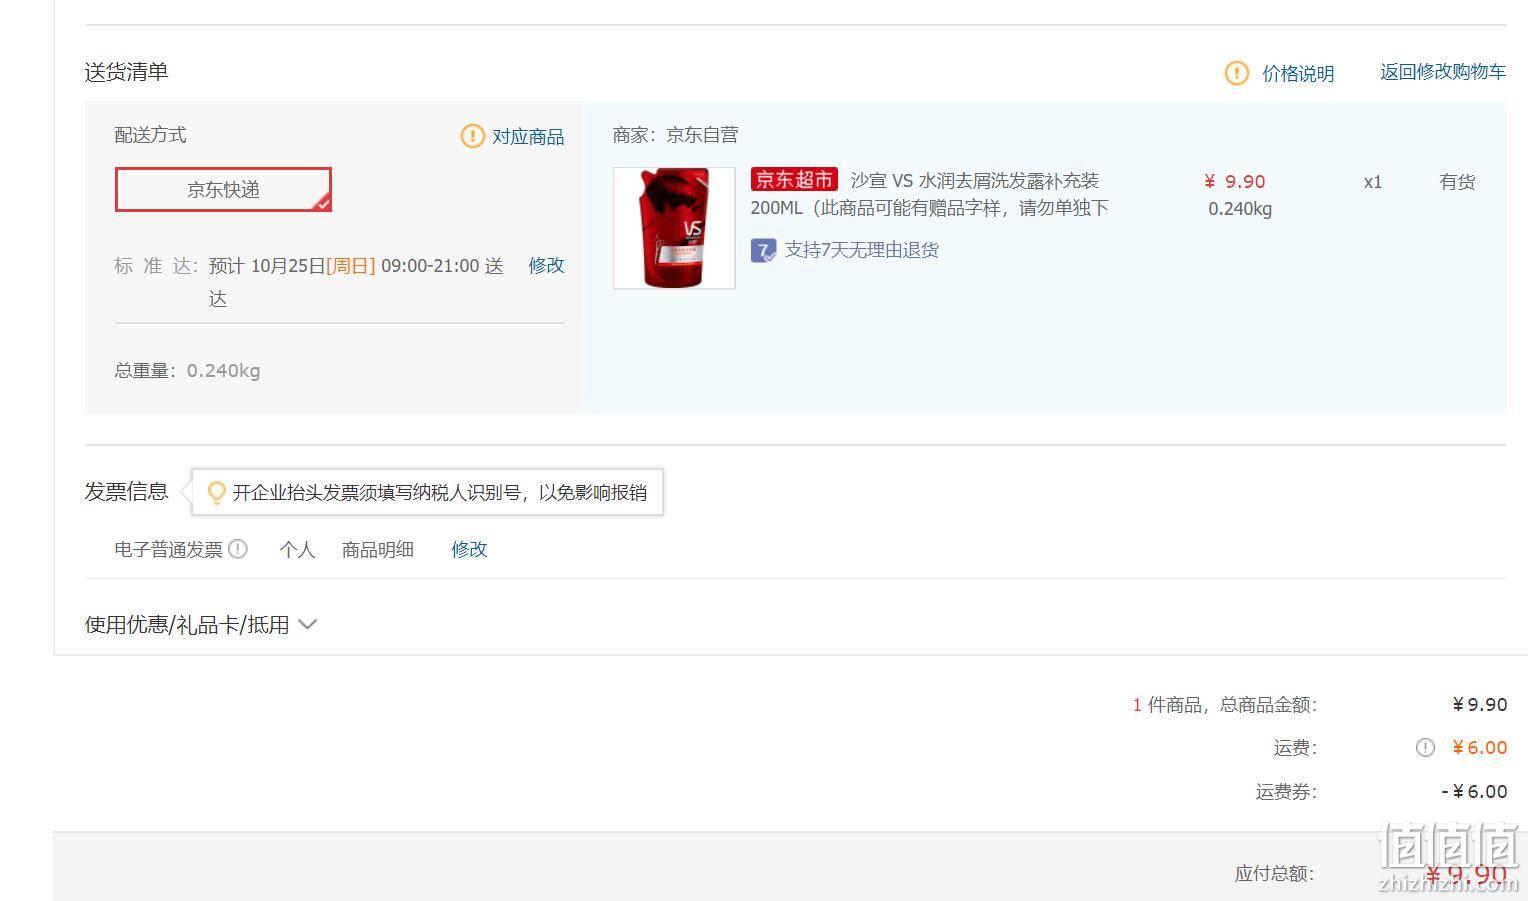Click the 对应商品 exclamation icon
The width and height of the screenshot is (1528, 901).
472,136
